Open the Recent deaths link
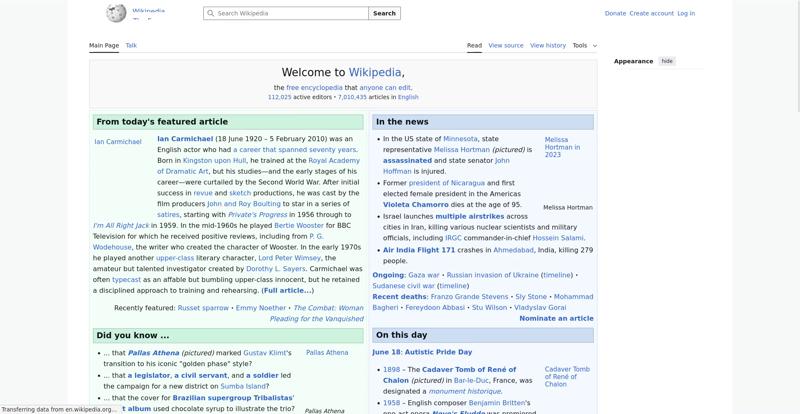The height and width of the screenshot is (414, 800). [399, 297]
